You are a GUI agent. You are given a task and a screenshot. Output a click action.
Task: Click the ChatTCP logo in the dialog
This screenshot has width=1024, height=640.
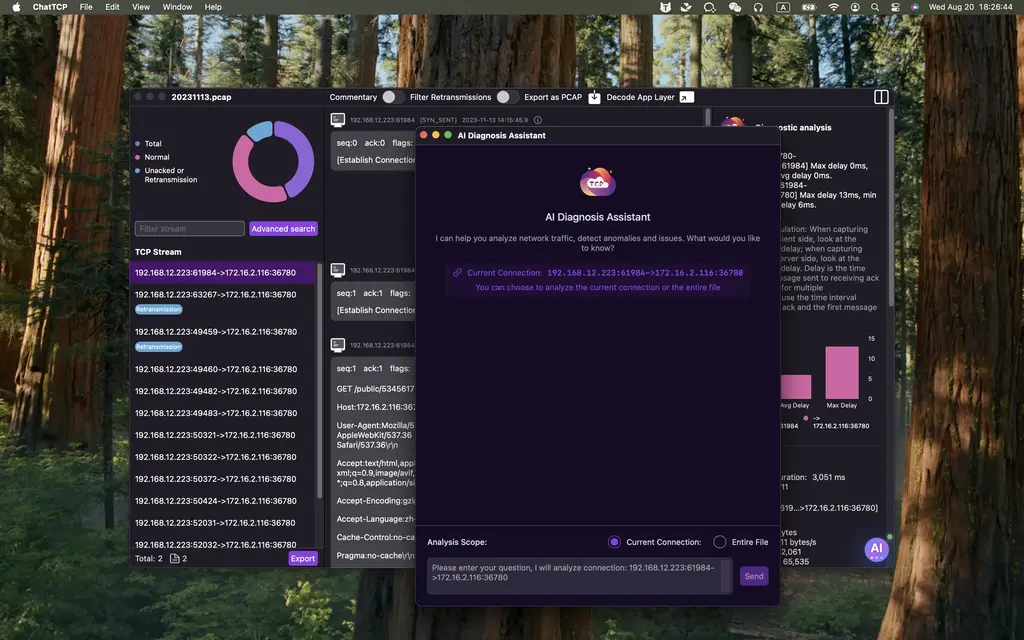click(598, 184)
